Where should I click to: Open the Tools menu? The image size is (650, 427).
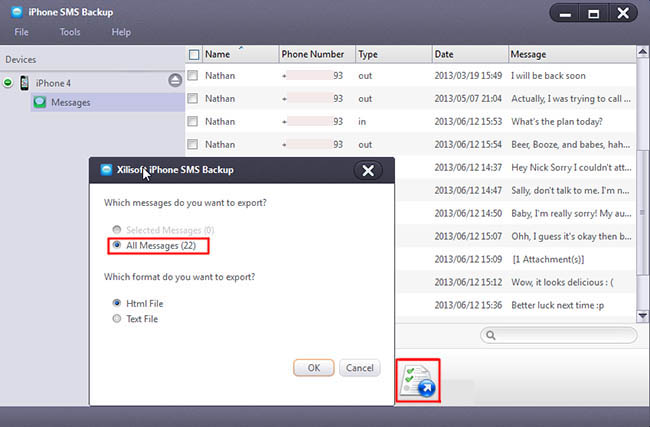coord(70,32)
